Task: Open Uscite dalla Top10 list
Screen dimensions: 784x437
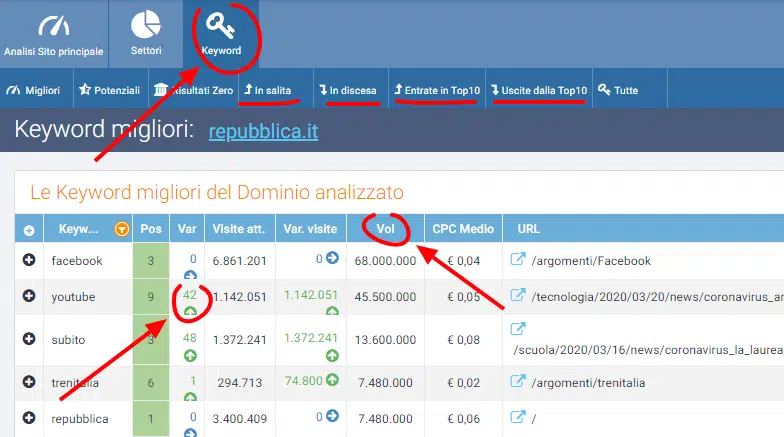Action: pos(539,90)
